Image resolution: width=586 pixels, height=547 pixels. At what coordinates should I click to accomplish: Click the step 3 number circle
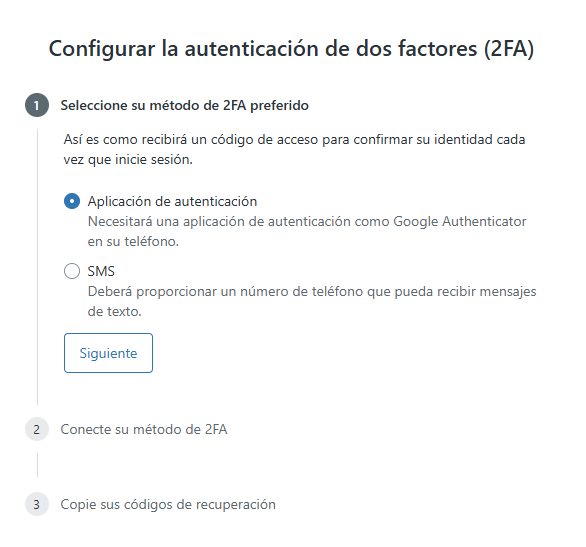click(x=37, y=504)
